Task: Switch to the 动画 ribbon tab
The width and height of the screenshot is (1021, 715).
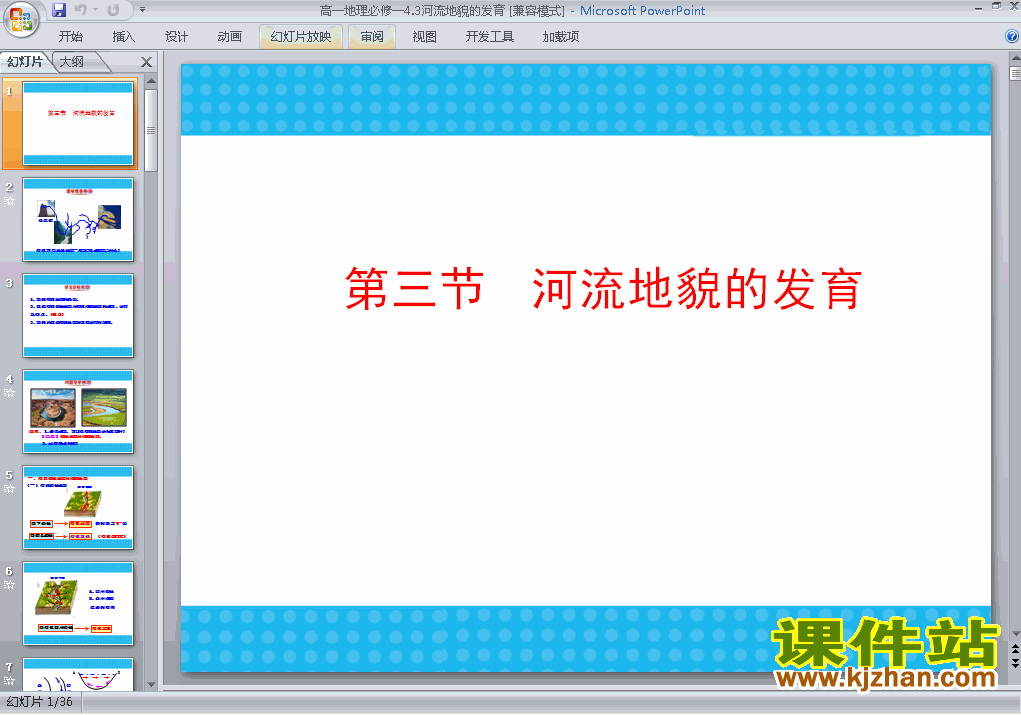Action: [230, 36]
